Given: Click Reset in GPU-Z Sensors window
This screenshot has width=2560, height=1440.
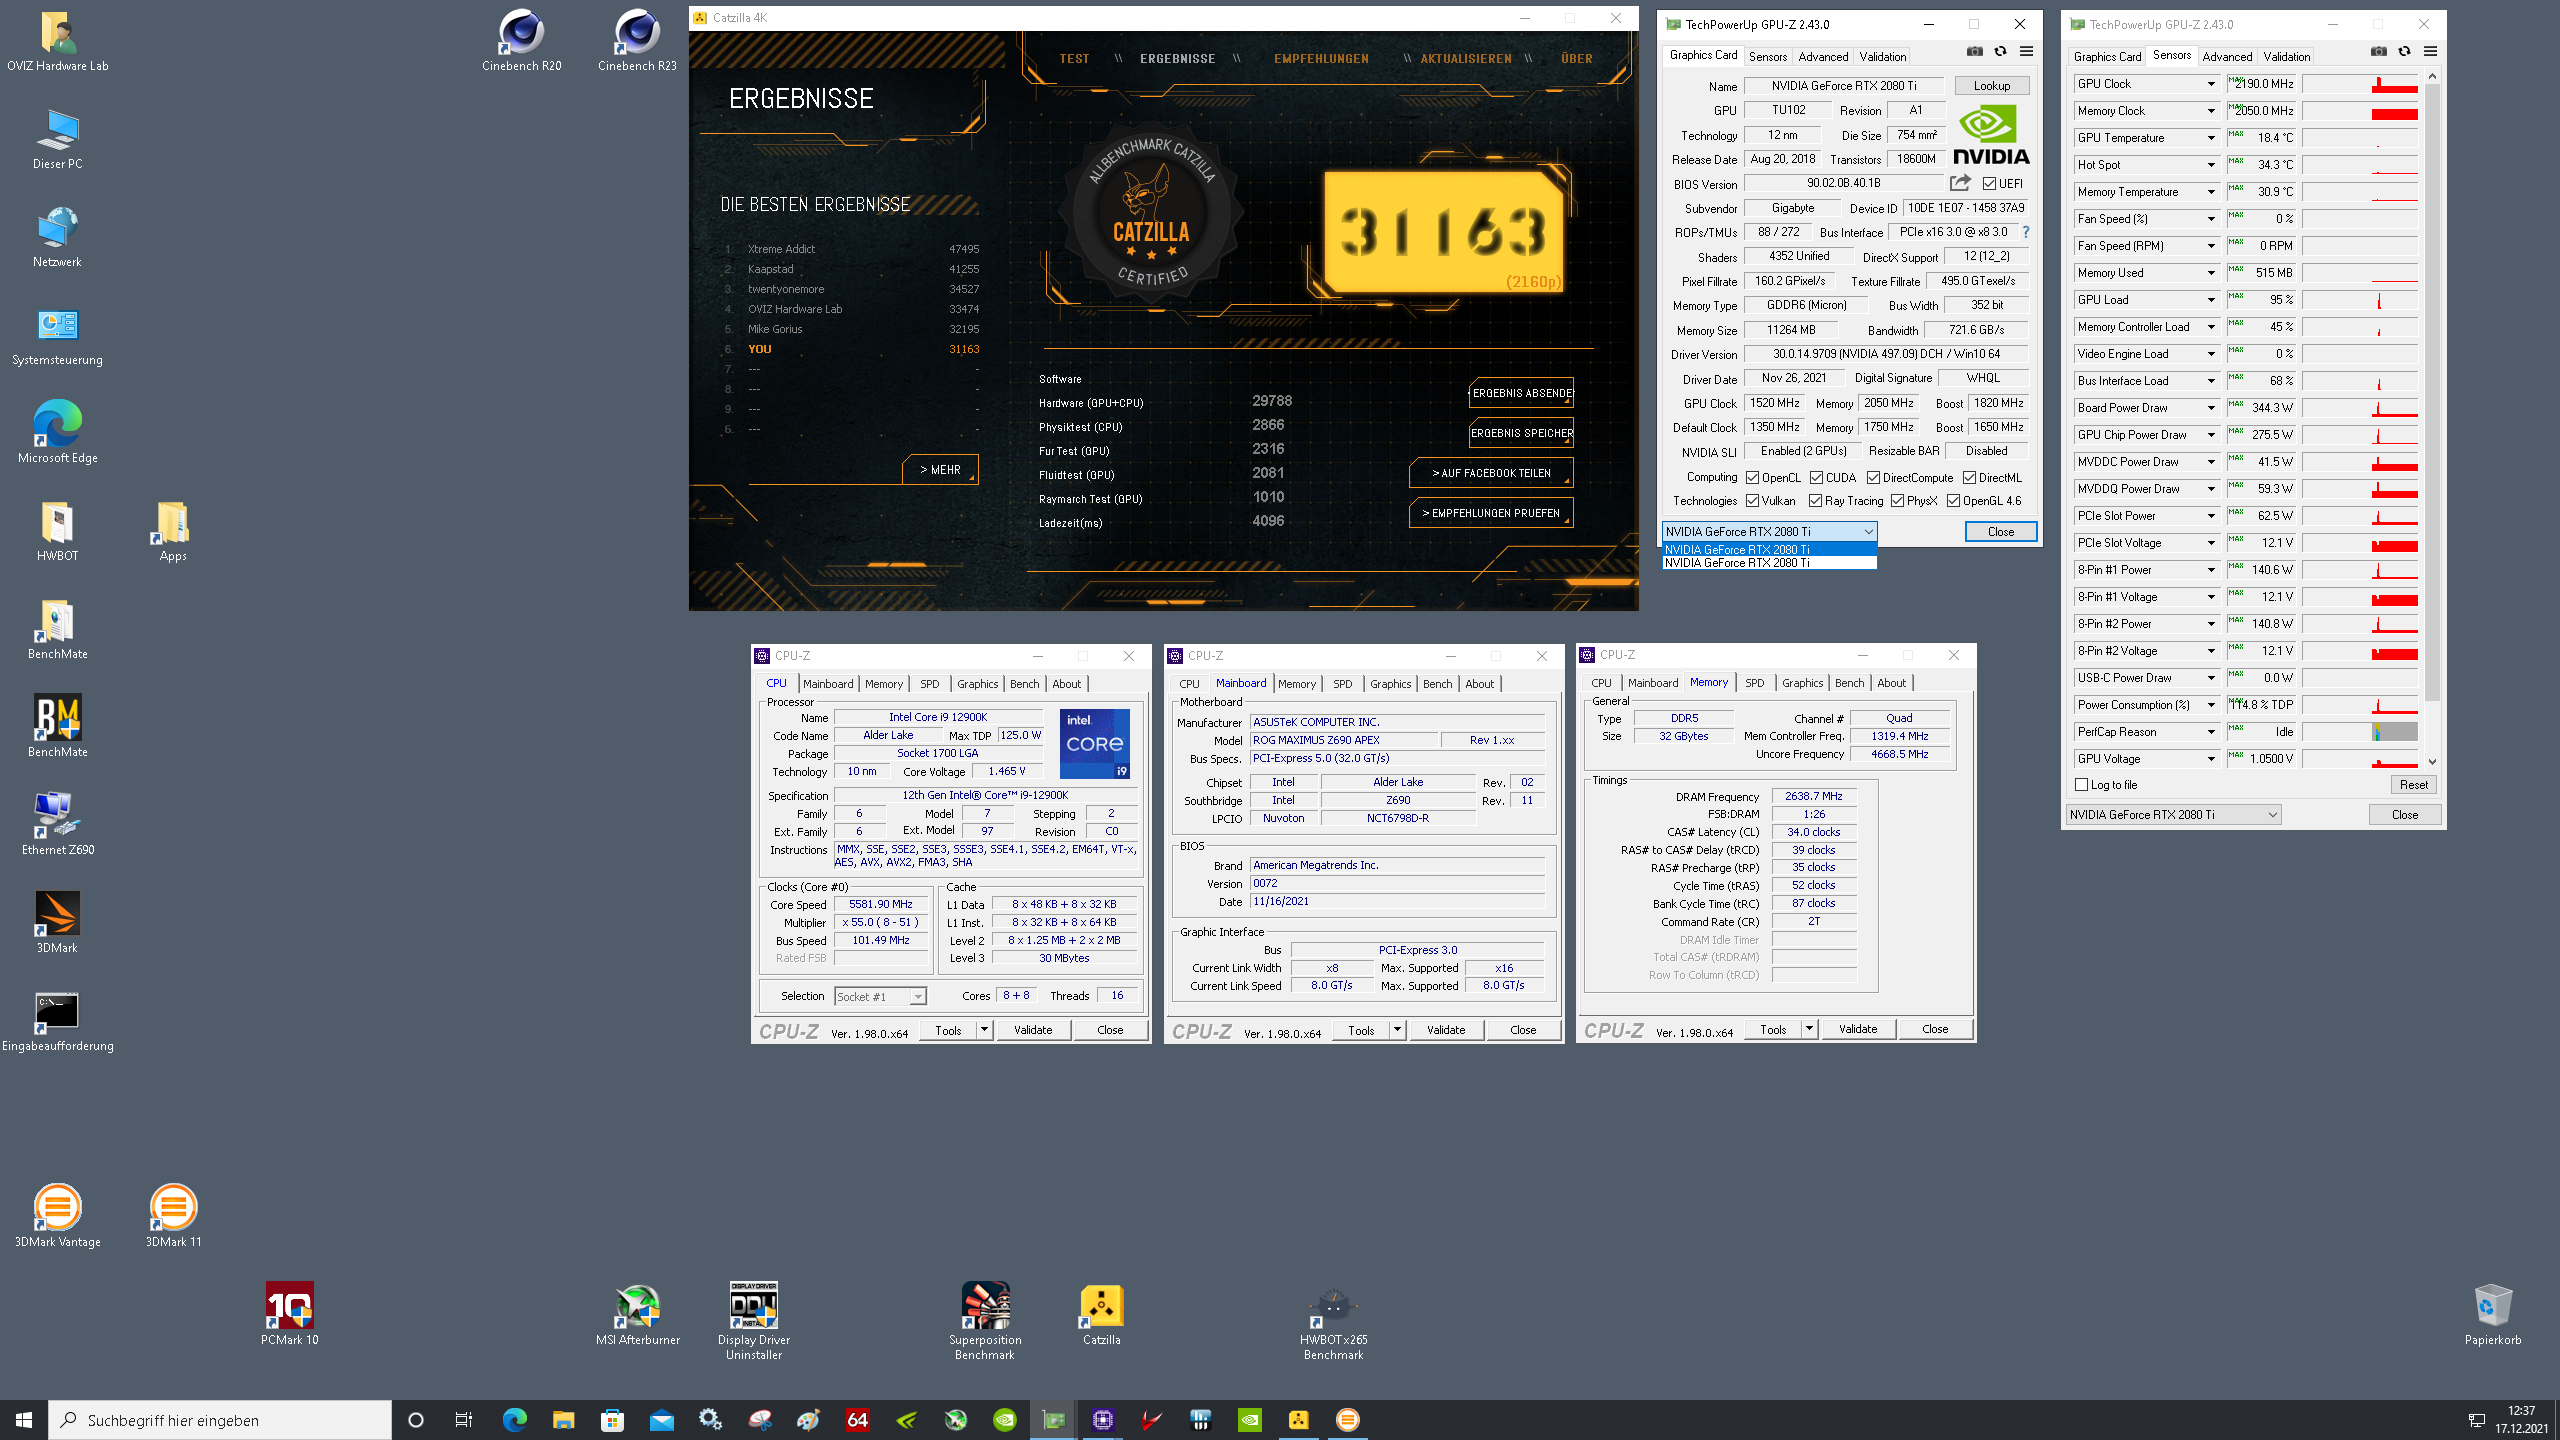Looking at the screenshot, I should 2413,785.
